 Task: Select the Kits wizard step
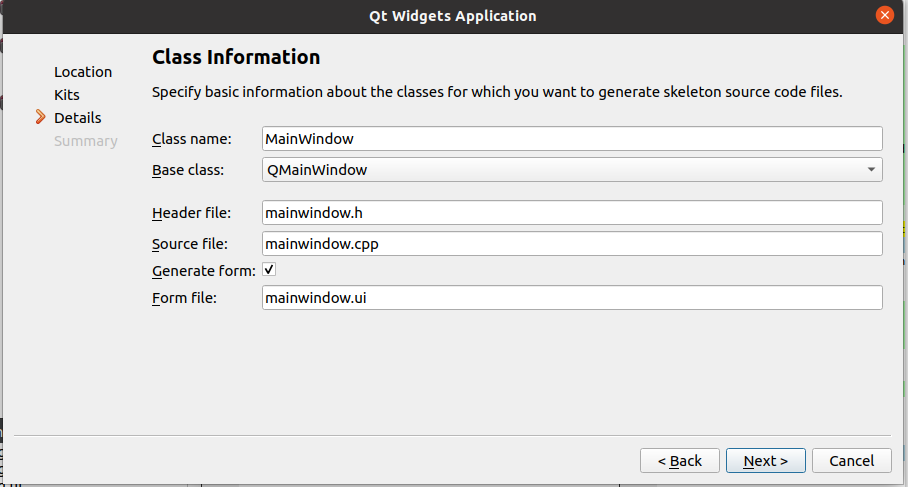[x=67, y=95]
